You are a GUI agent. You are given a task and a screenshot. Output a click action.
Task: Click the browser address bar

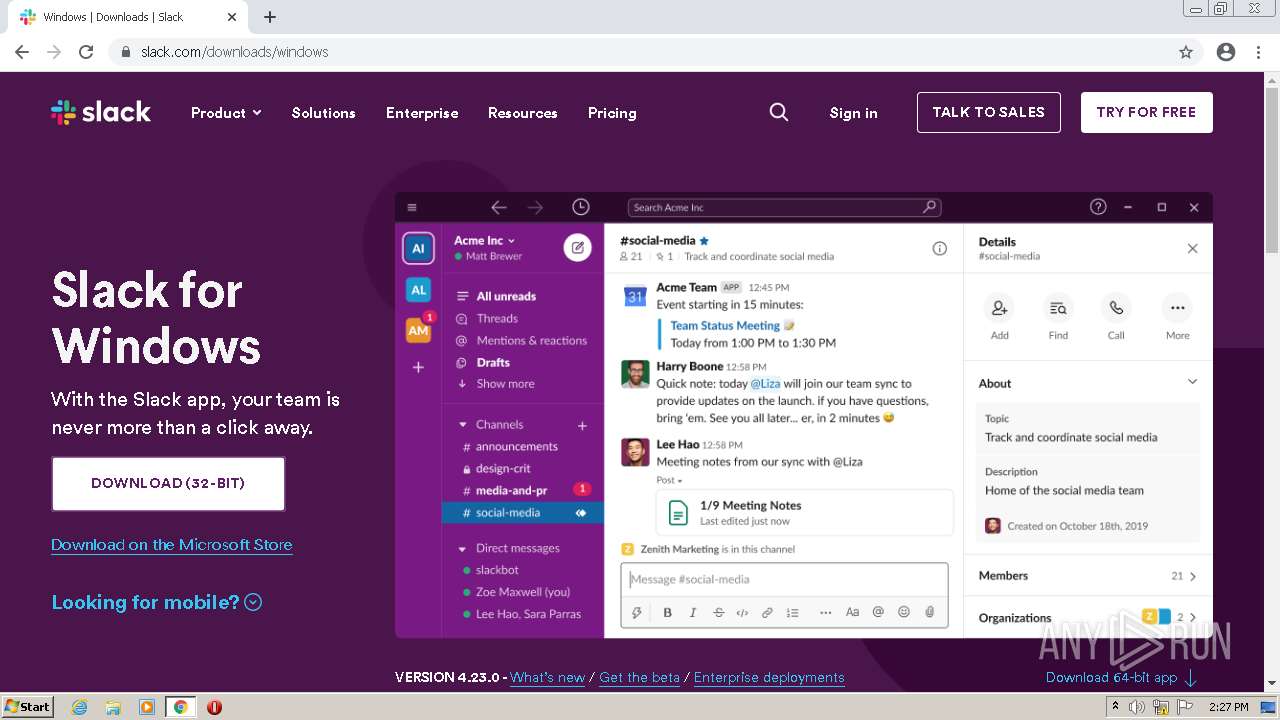(x=640, y=52)
